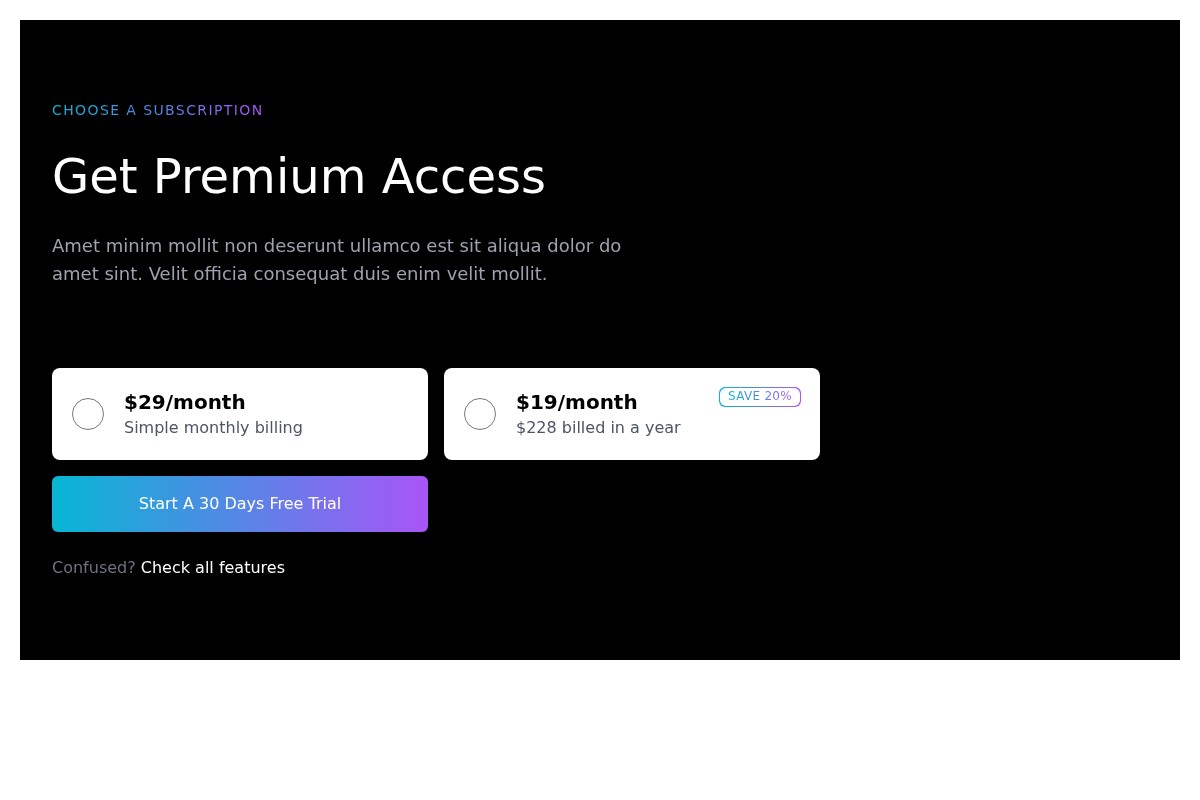Open the Check all features link

212,568
